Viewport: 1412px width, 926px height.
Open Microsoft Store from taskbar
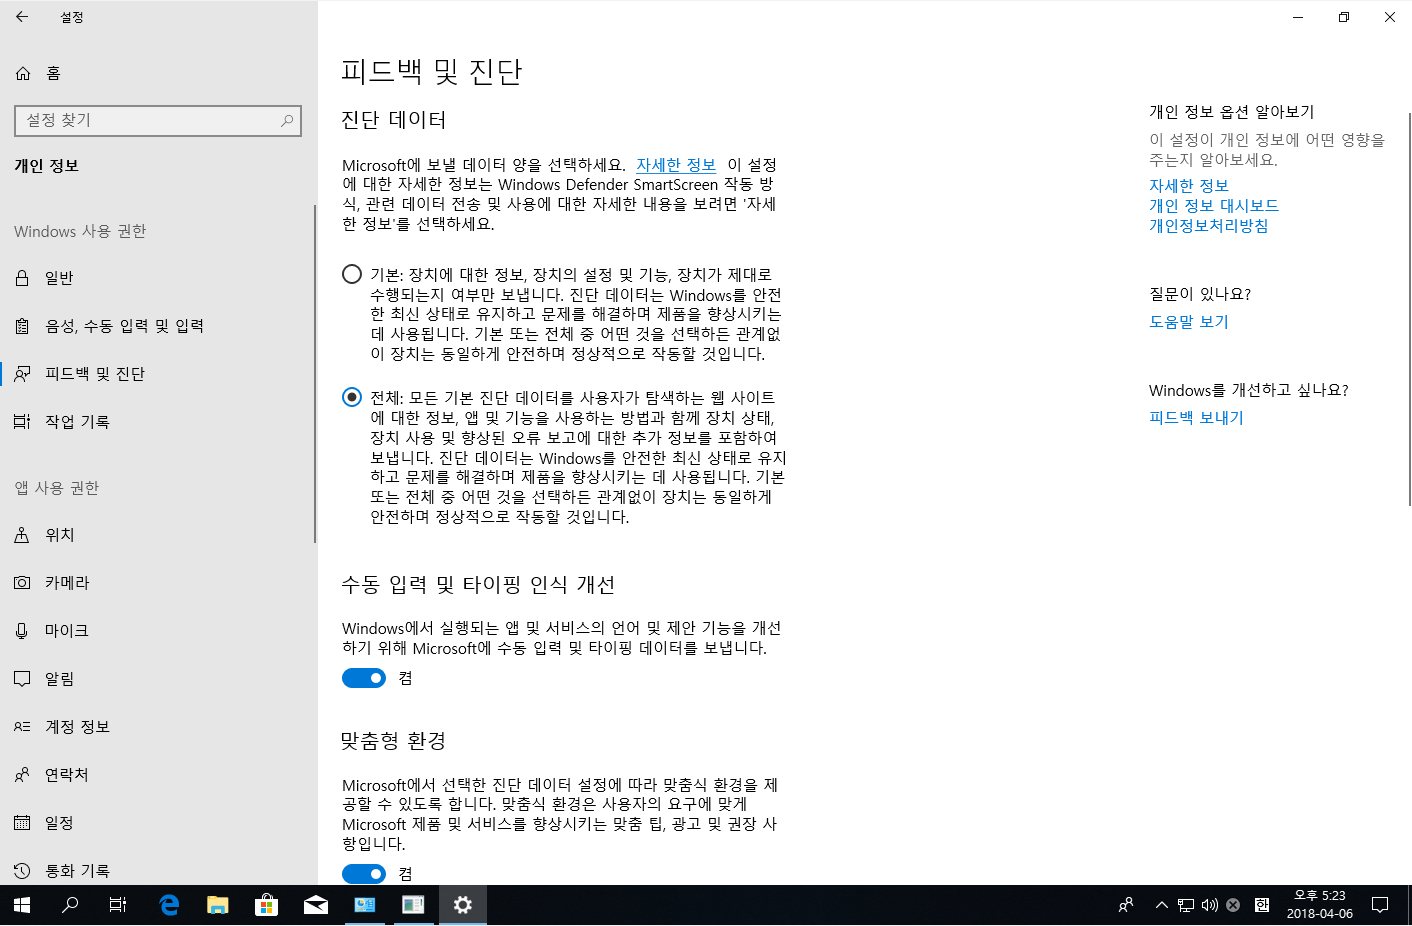tap(266, 905)
